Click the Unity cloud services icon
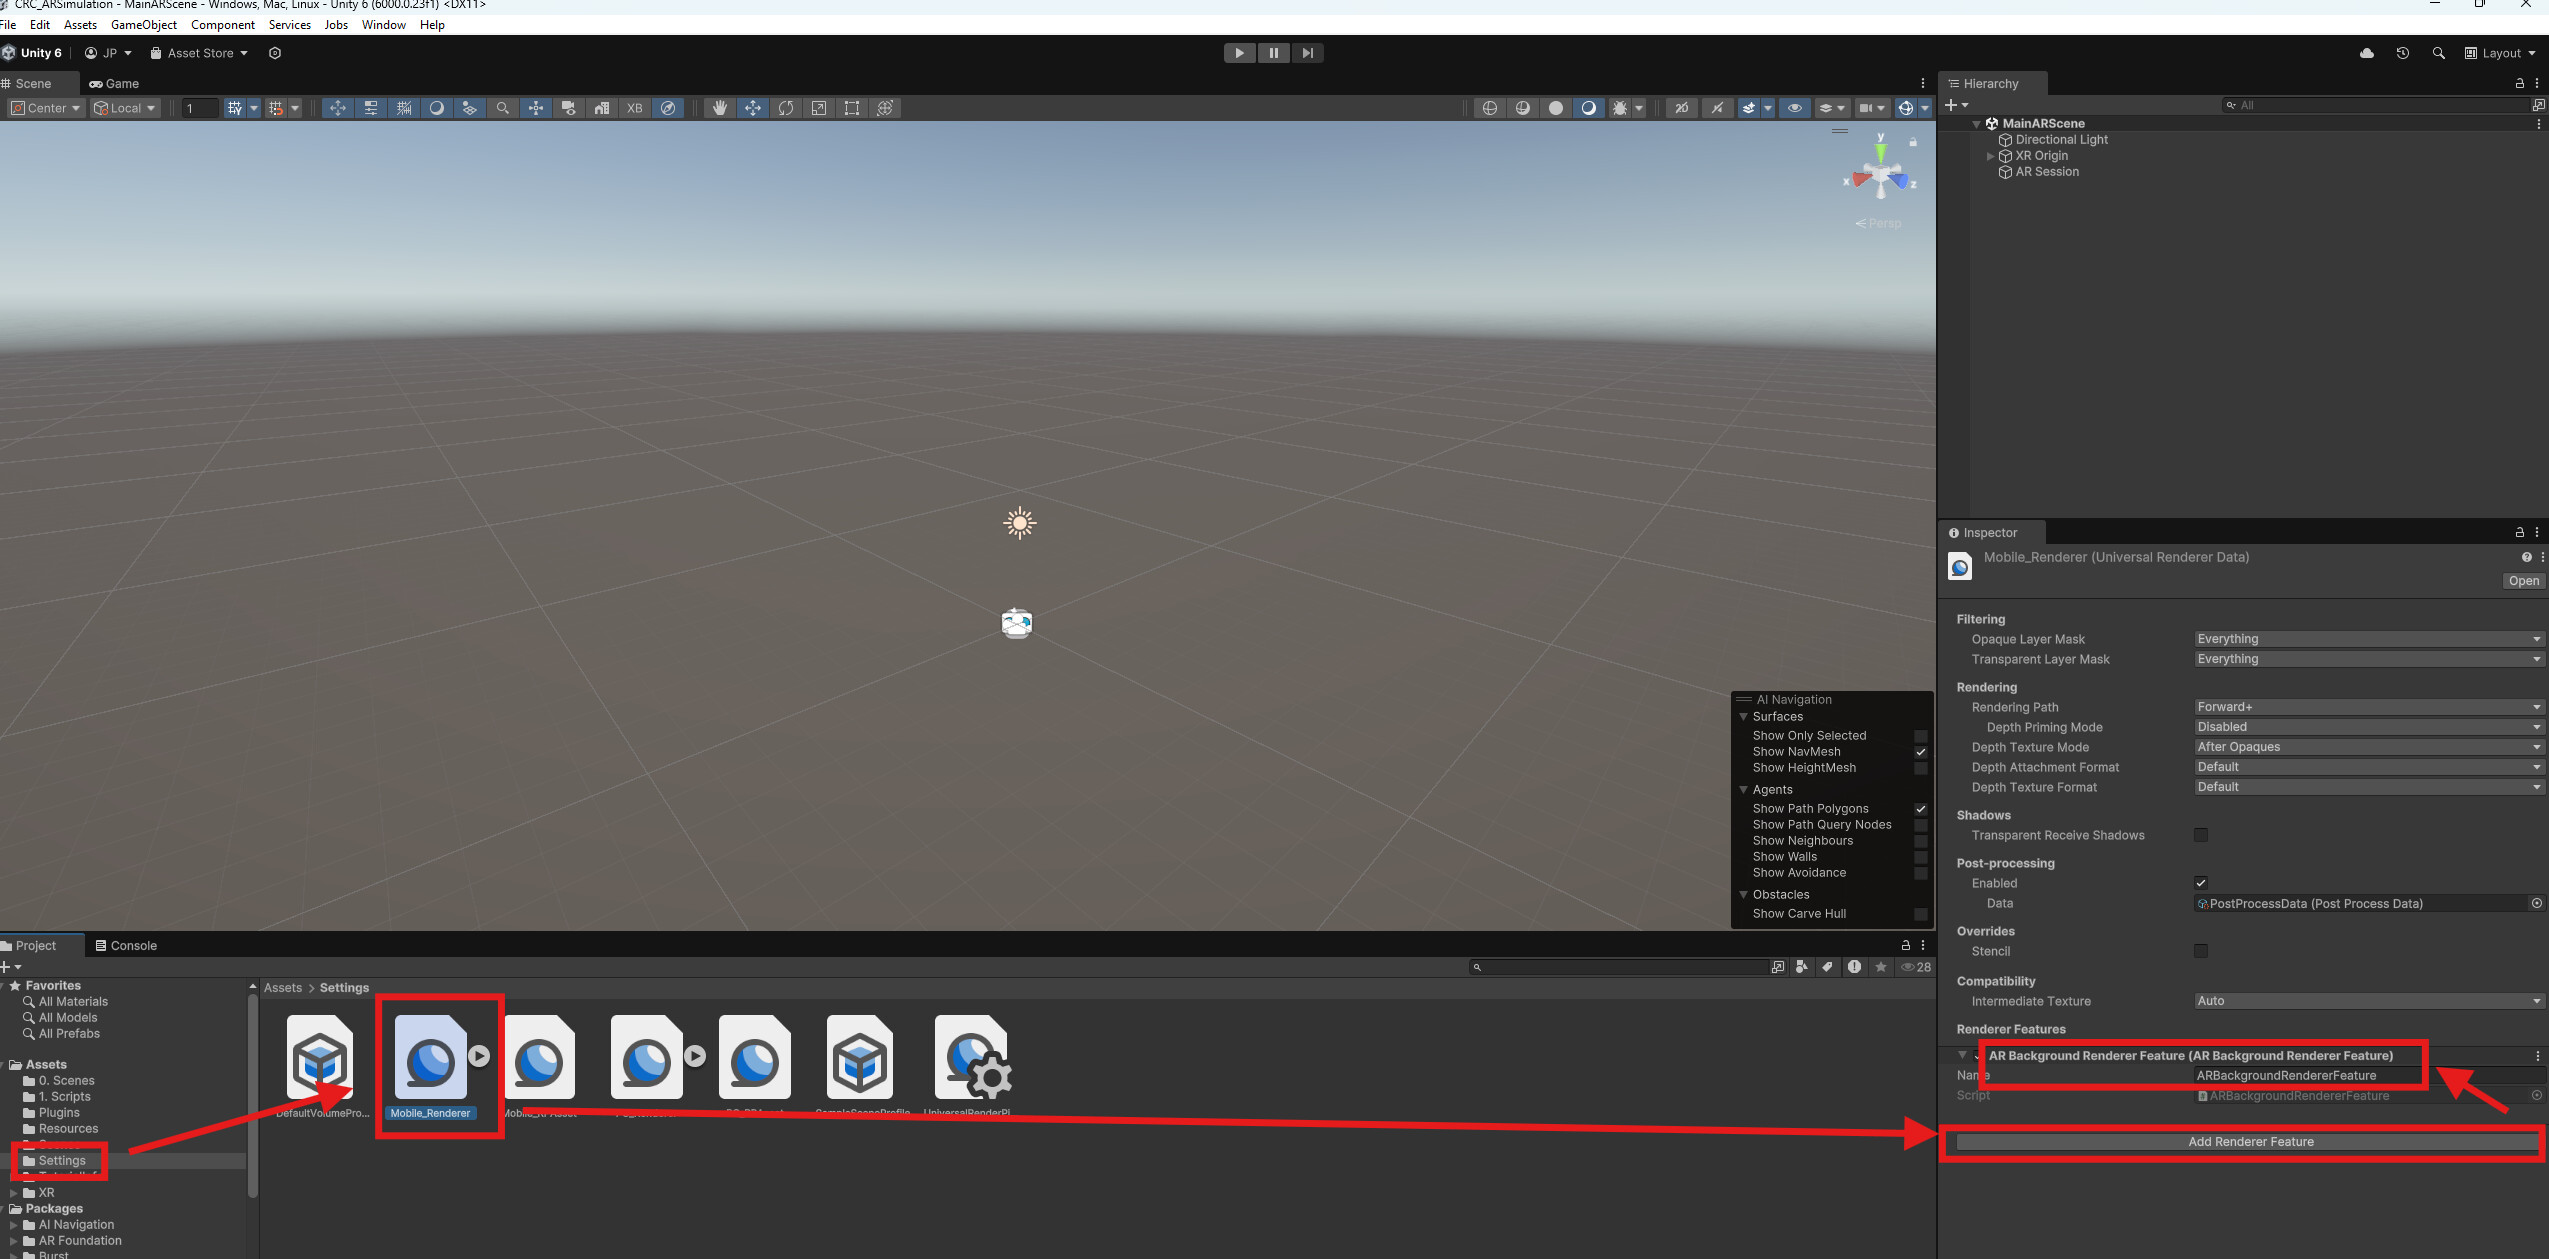Image resolution: width=2549 pixels, height=1259 pixels. [x=2366, y=52]
